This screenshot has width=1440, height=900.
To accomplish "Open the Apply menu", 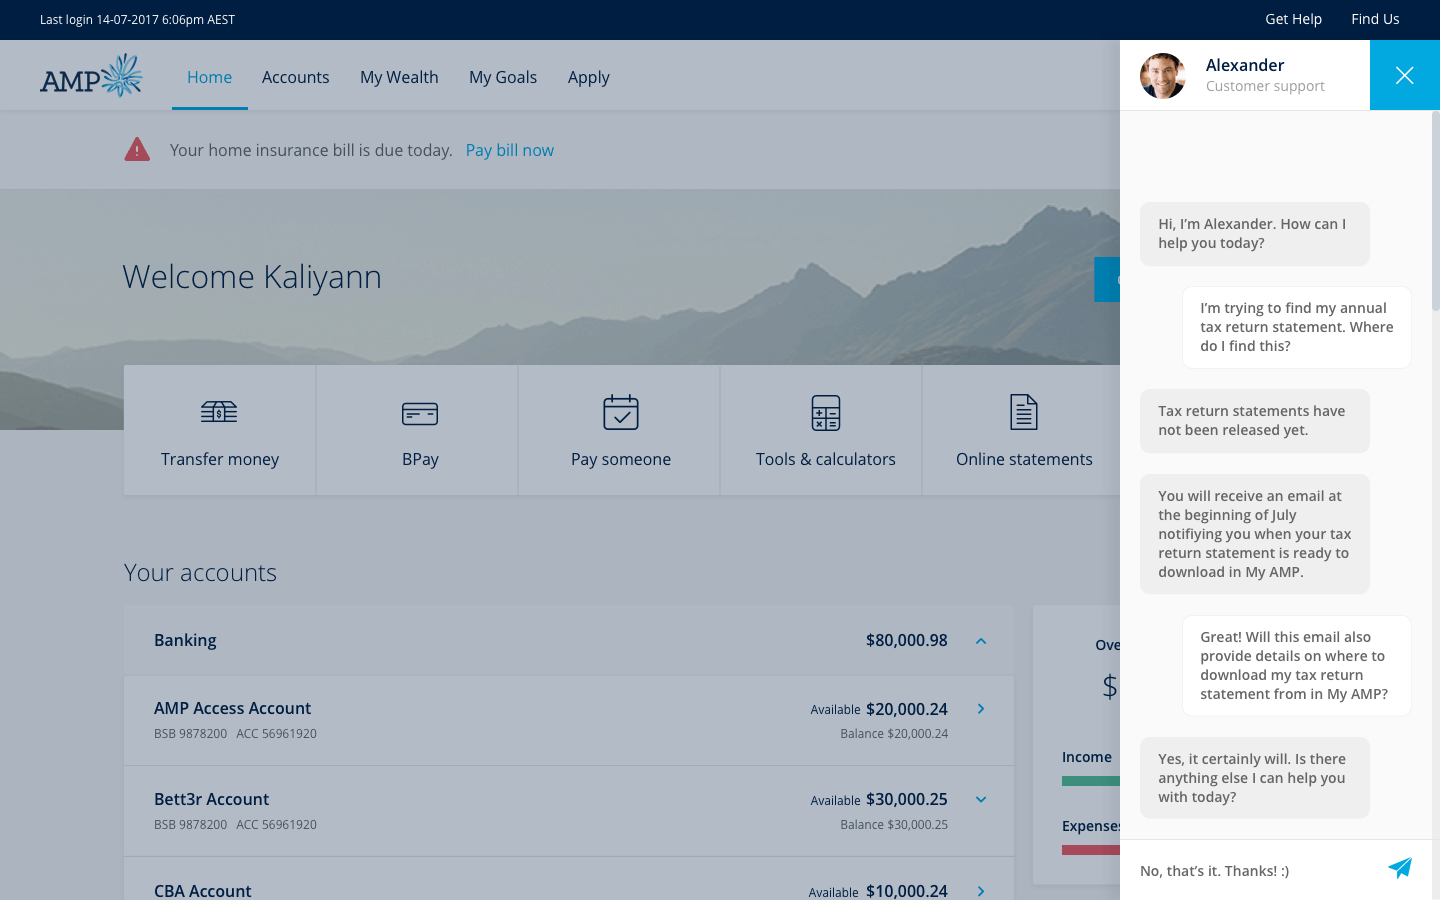I will click(x=588, y=77).
